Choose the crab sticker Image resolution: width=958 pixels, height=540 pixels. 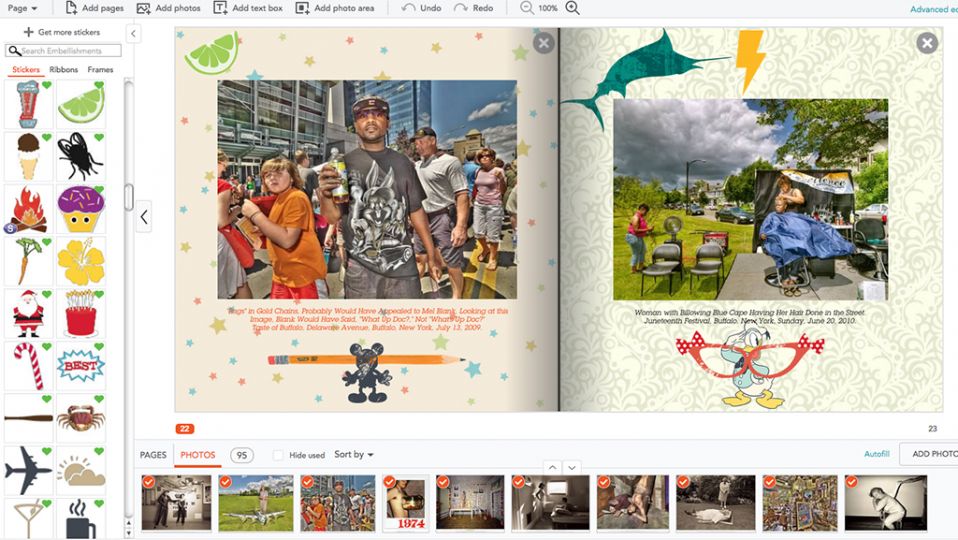(81, 418)
